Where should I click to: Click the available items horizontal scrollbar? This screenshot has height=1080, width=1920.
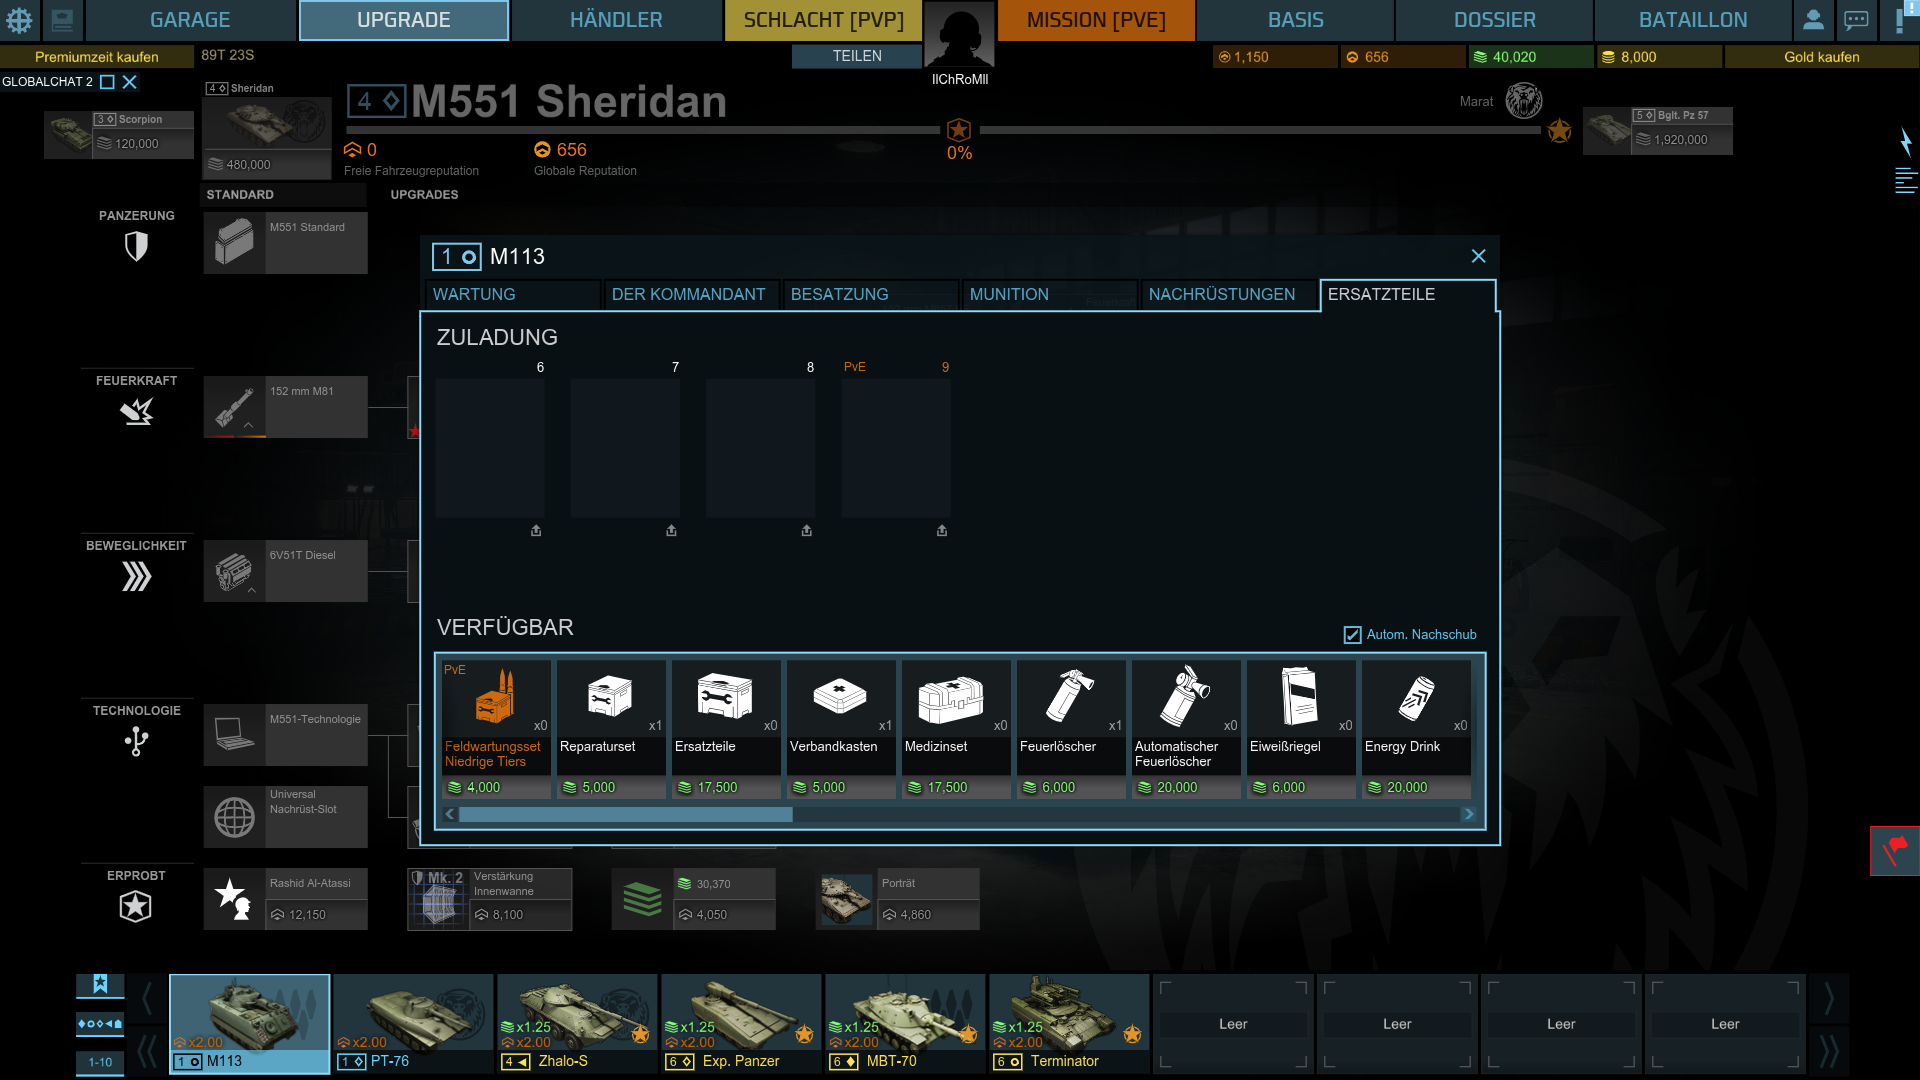[626, 814]
